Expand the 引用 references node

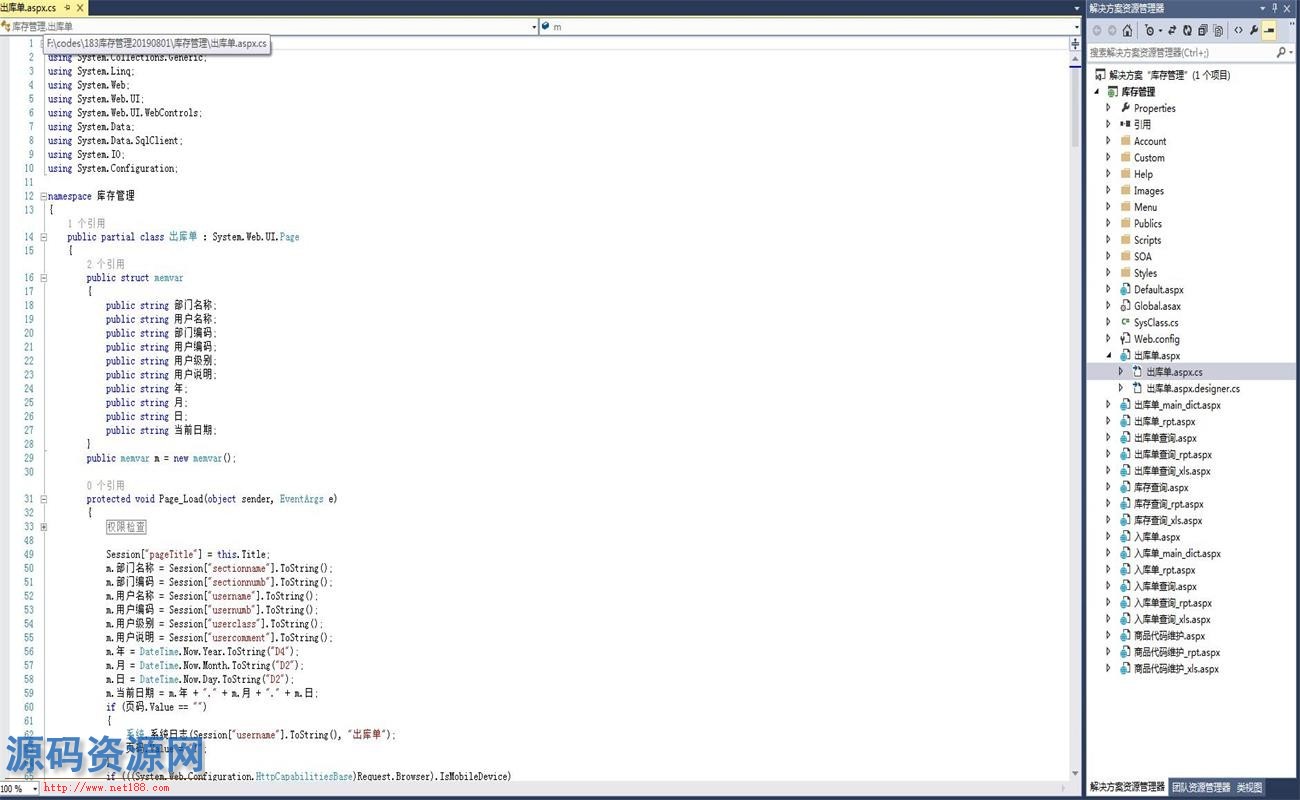[1108, 125]
